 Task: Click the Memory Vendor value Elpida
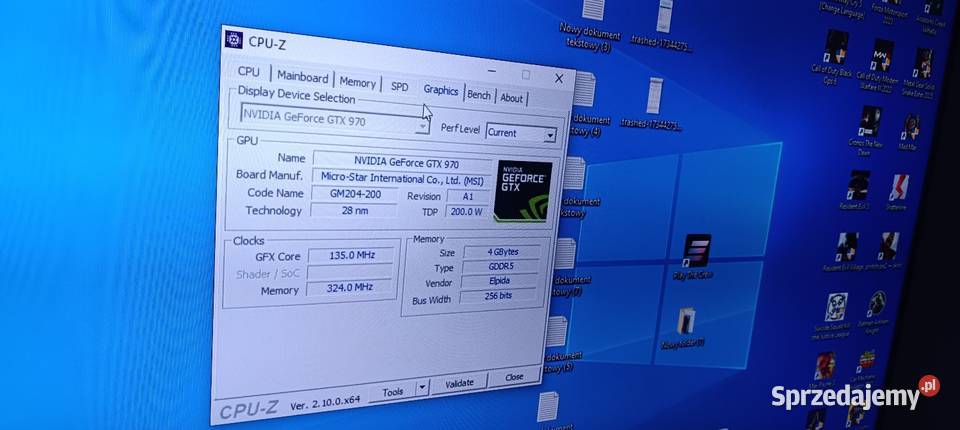pyautogui.click(x=500, y=281)
